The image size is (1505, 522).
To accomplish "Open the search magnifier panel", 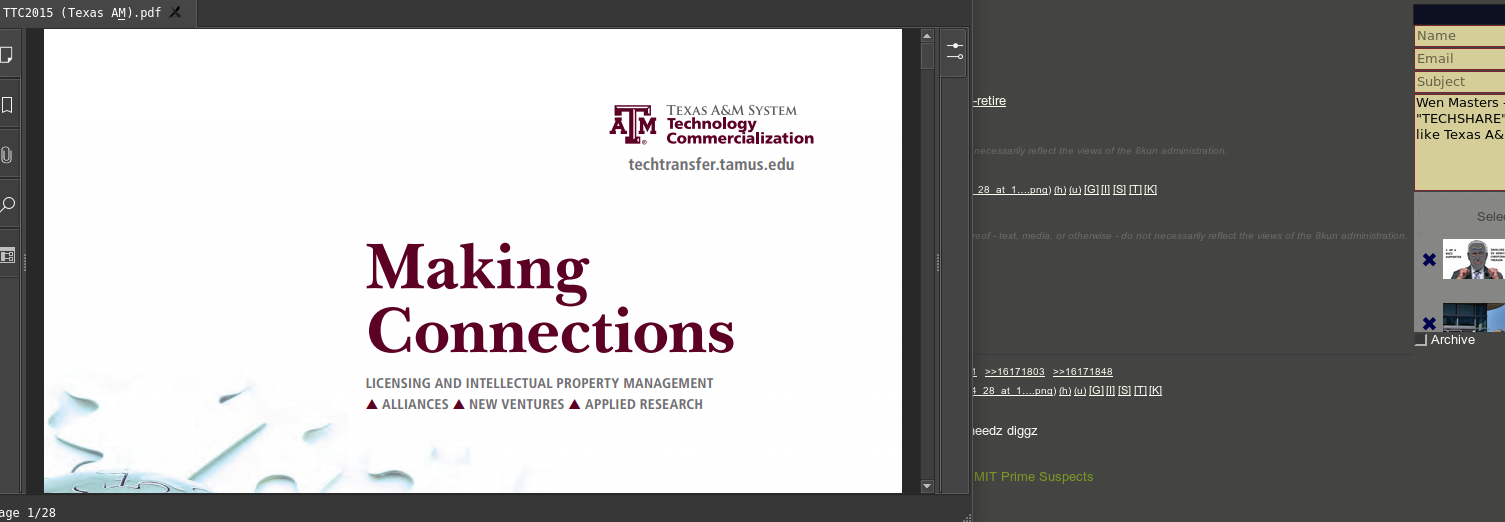I will (7, 205).
